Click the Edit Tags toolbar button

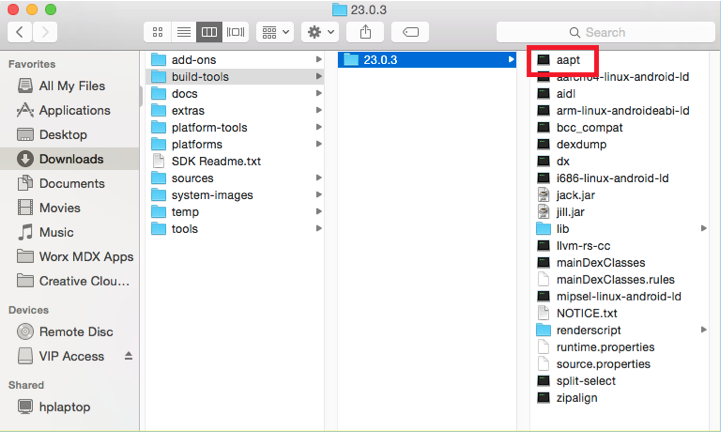410,32
